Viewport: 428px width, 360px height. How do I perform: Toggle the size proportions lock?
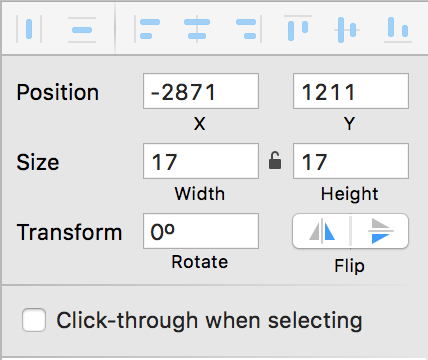coord(275,161)
